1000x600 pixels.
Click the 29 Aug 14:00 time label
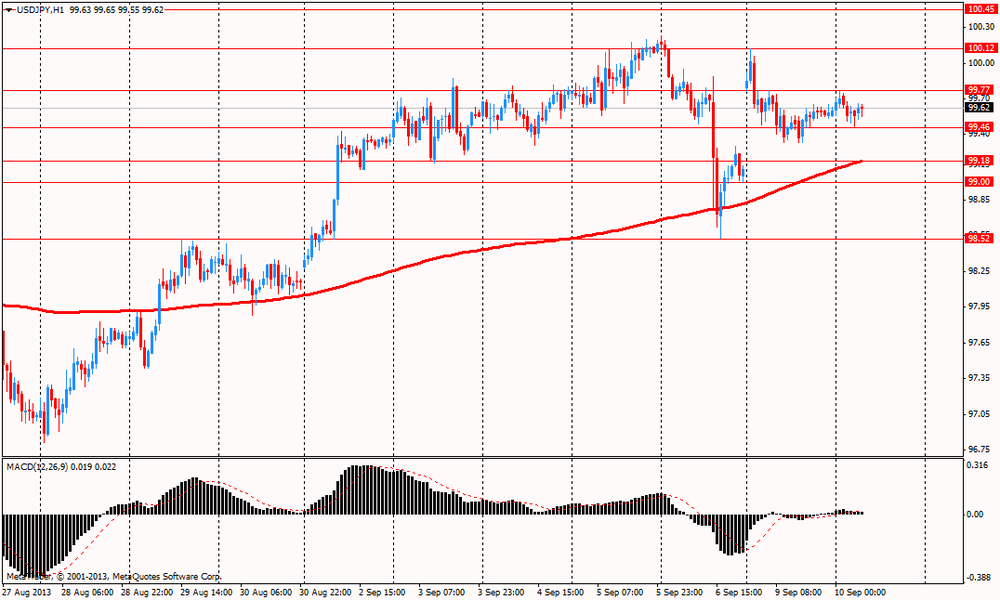tap(207, 592)
